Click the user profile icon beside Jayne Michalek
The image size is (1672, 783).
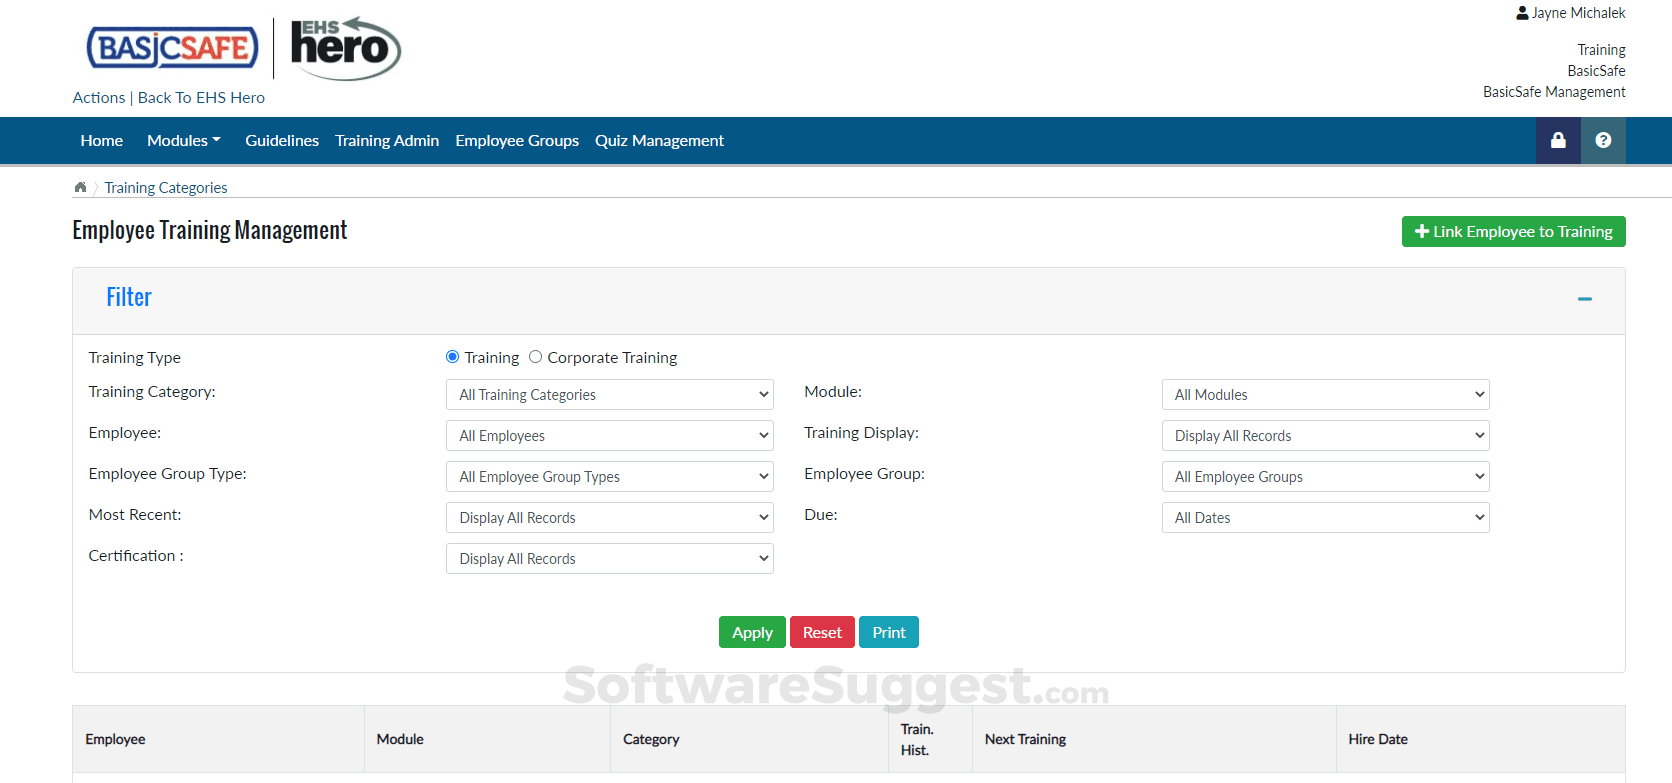1522,13
